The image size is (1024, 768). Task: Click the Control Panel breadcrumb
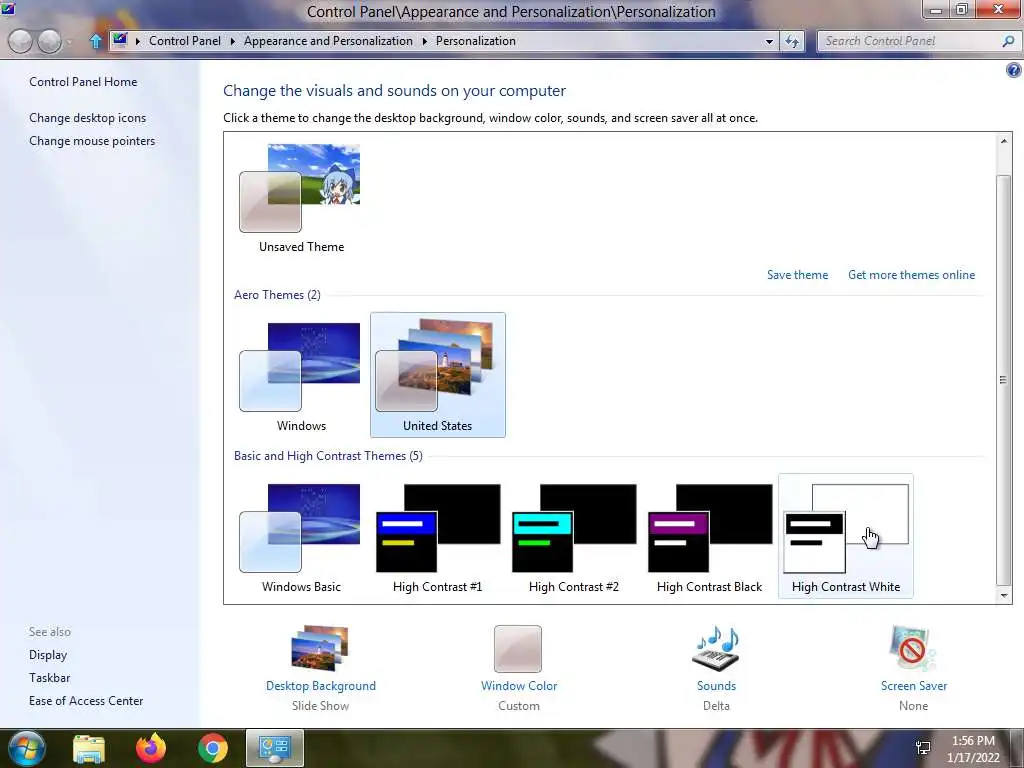click(x=185, y=40)
